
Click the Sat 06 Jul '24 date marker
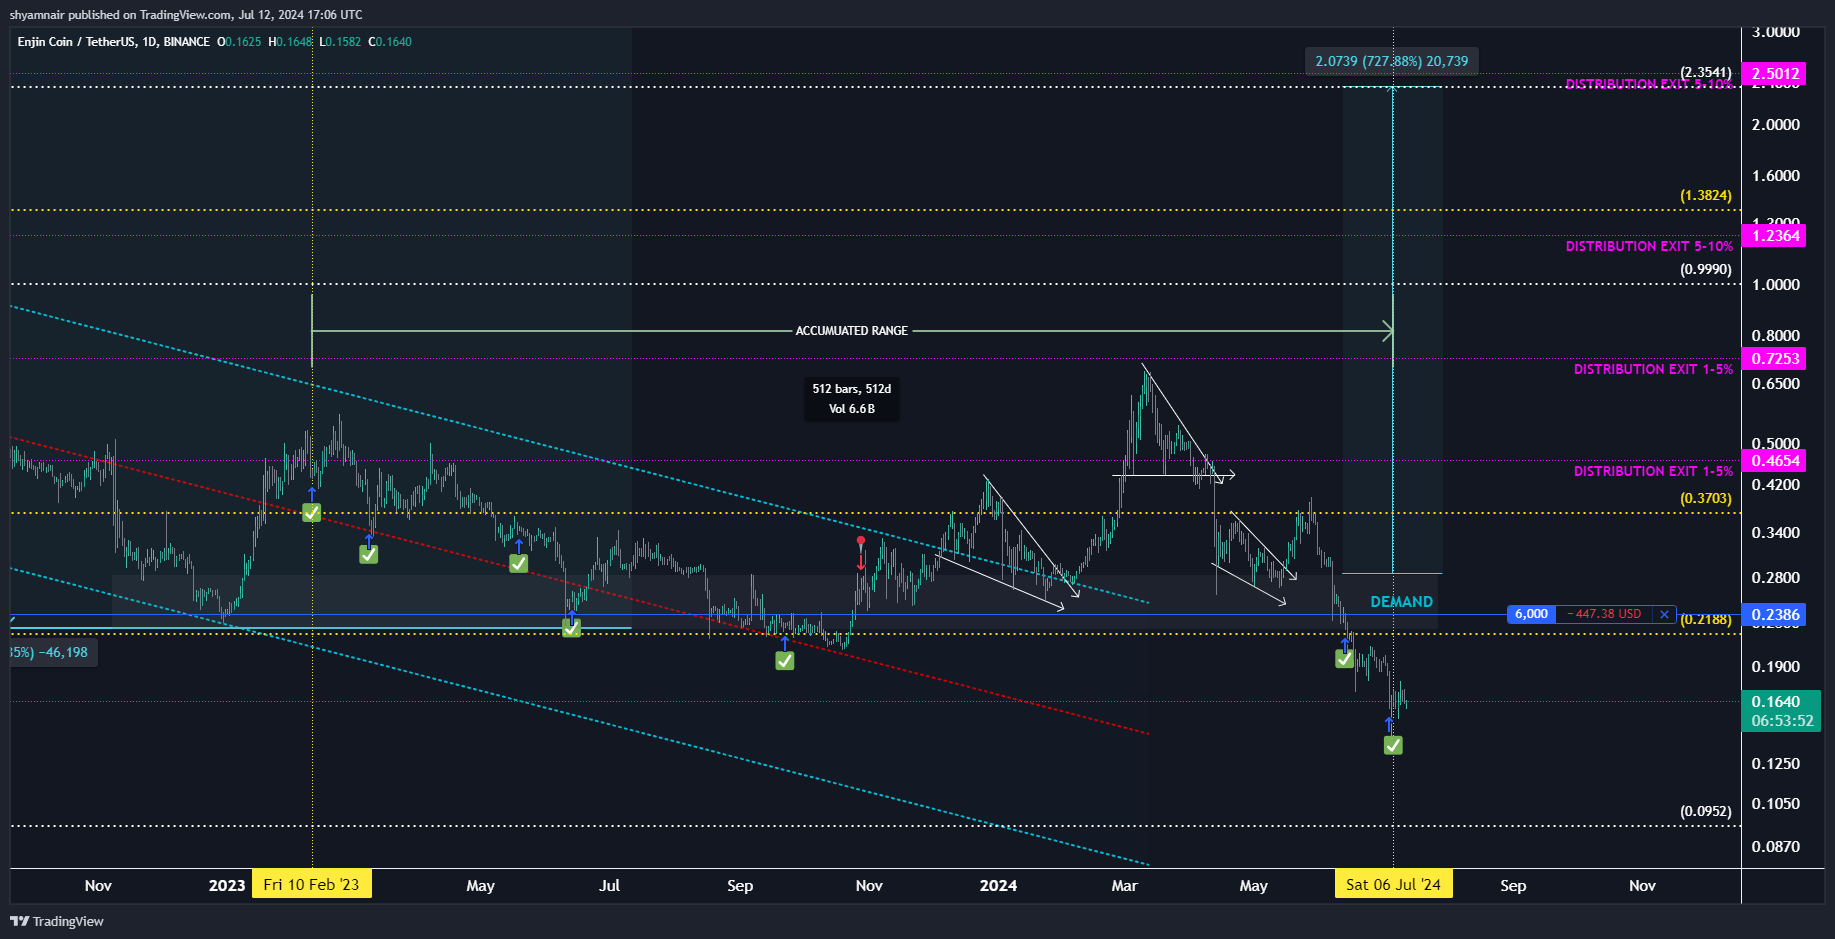[1393, 885]
